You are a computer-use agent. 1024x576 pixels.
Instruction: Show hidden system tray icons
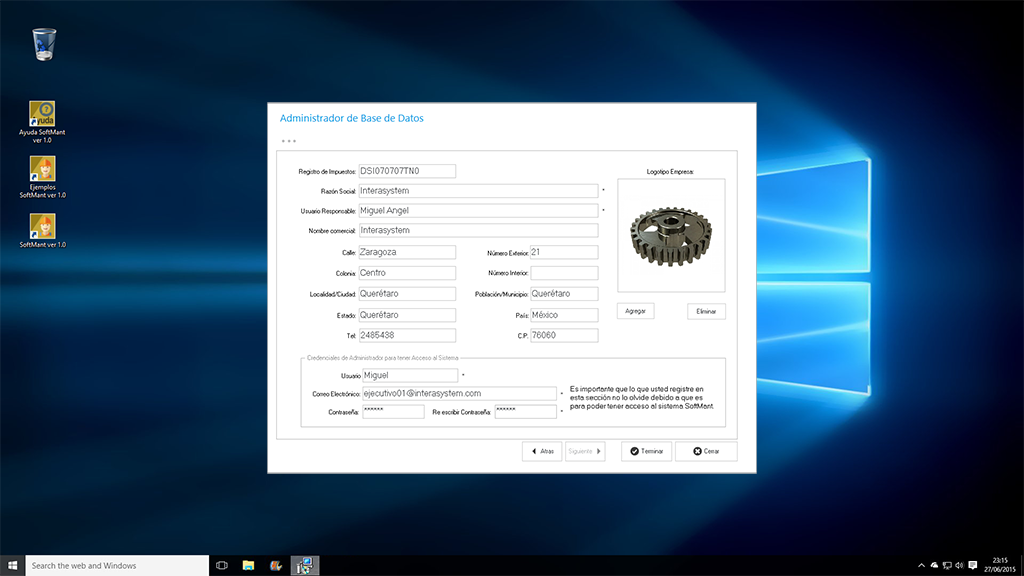coord(921,565)
